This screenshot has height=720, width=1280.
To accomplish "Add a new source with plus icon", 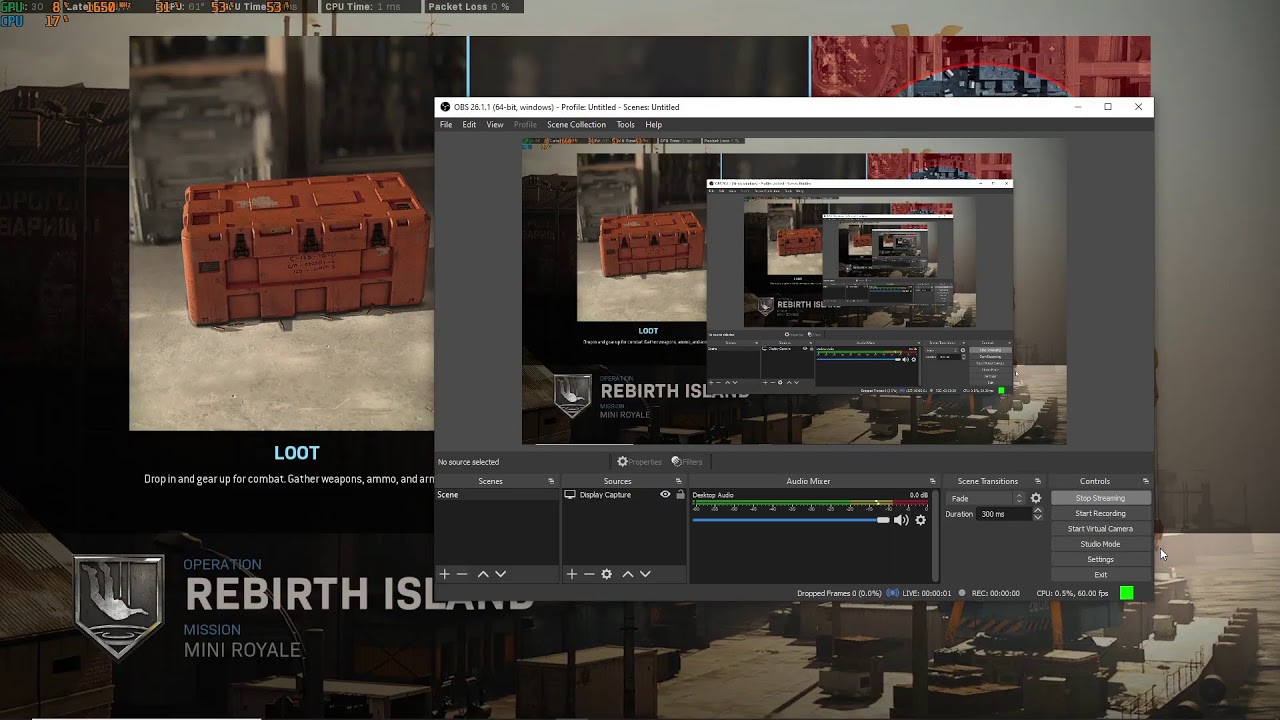I will click(x=571, y=574).
